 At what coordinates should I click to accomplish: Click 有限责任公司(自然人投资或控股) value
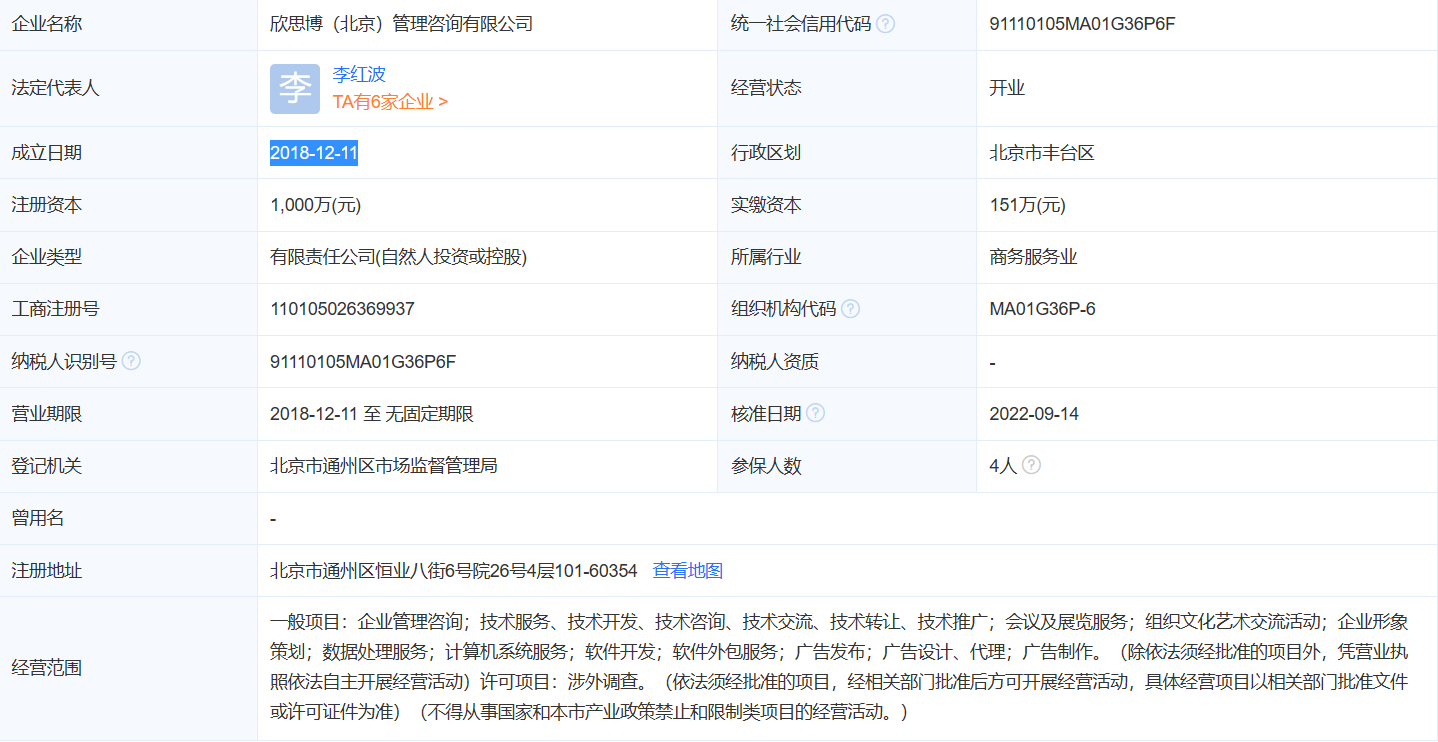click(x=398, y=257)
